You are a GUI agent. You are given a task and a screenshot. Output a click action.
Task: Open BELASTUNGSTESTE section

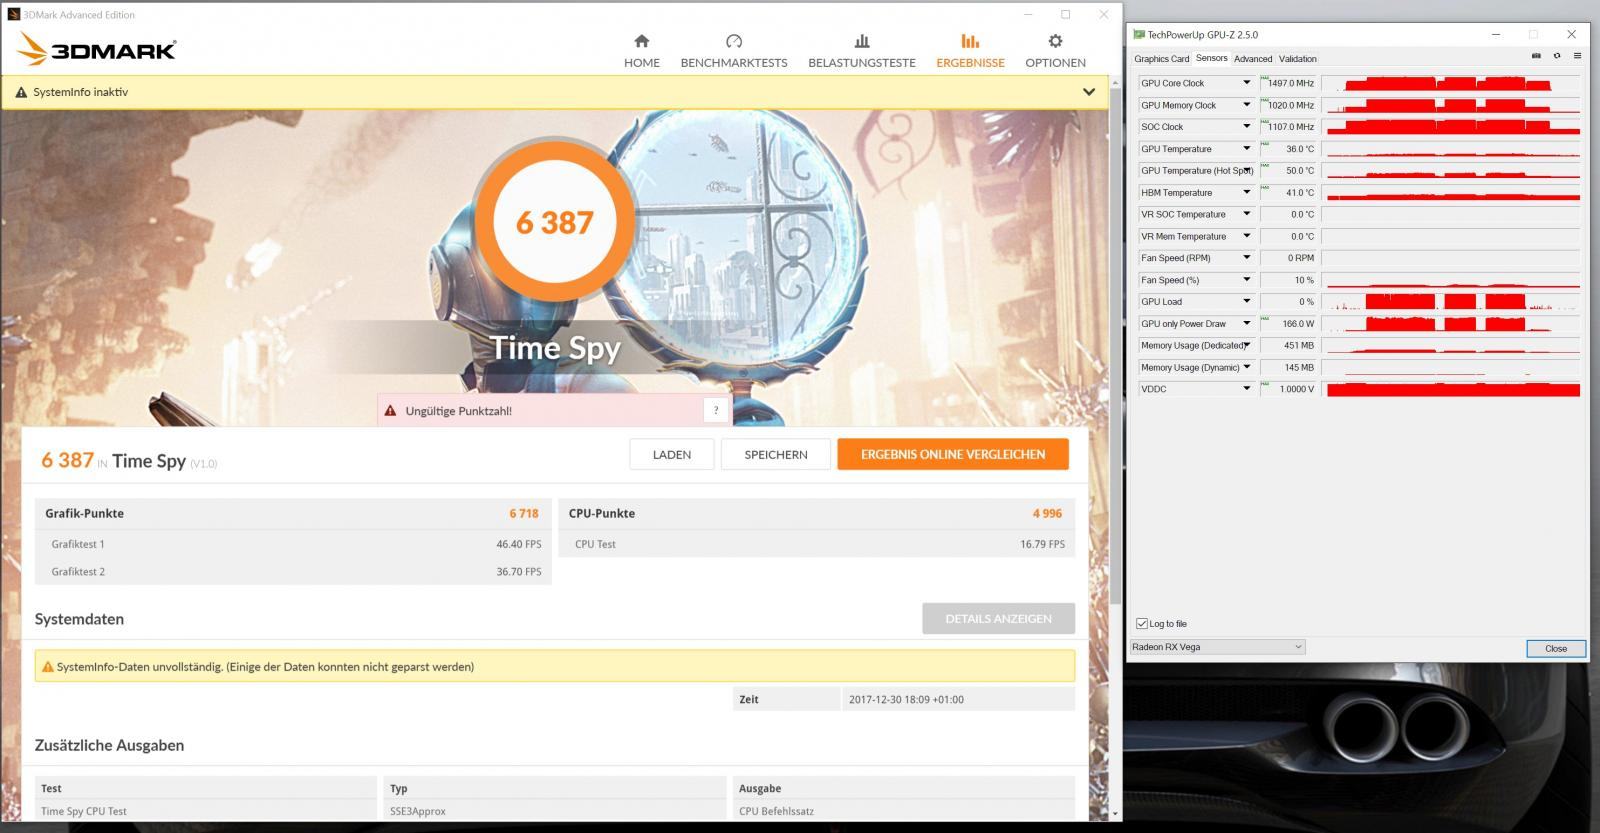click(862, 51)
